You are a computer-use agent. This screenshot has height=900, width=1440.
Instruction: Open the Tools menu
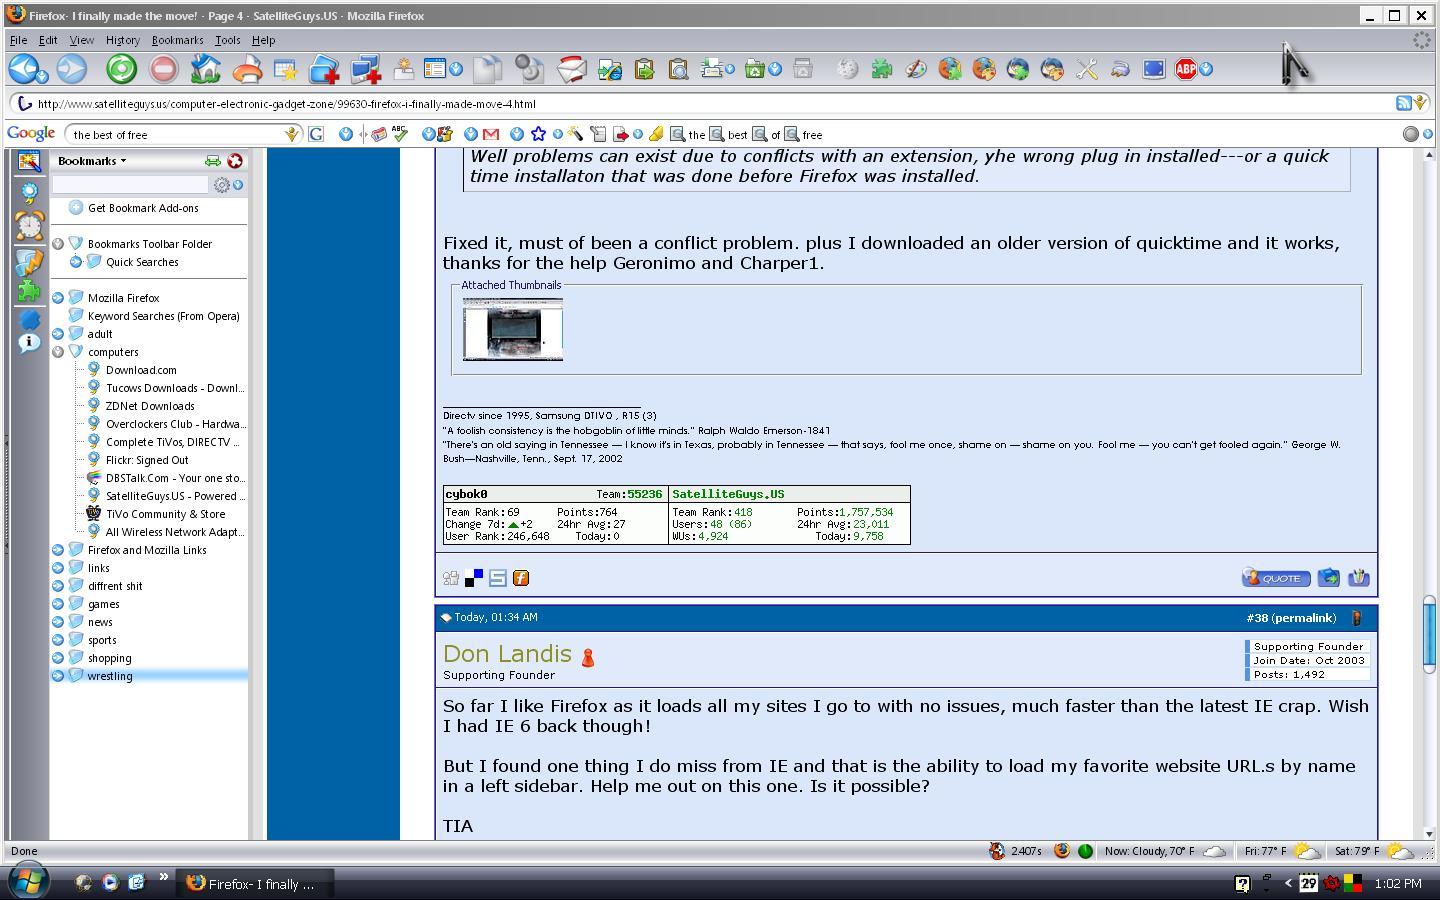227,40
